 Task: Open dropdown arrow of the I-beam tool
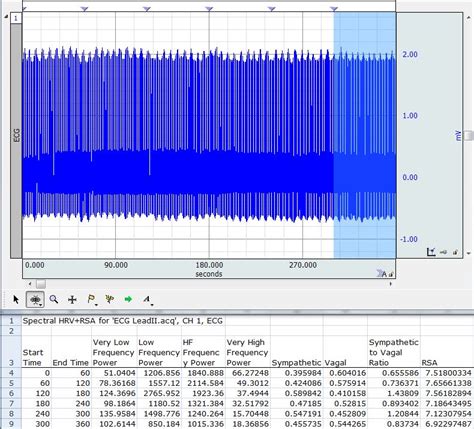tap(41, 304)
